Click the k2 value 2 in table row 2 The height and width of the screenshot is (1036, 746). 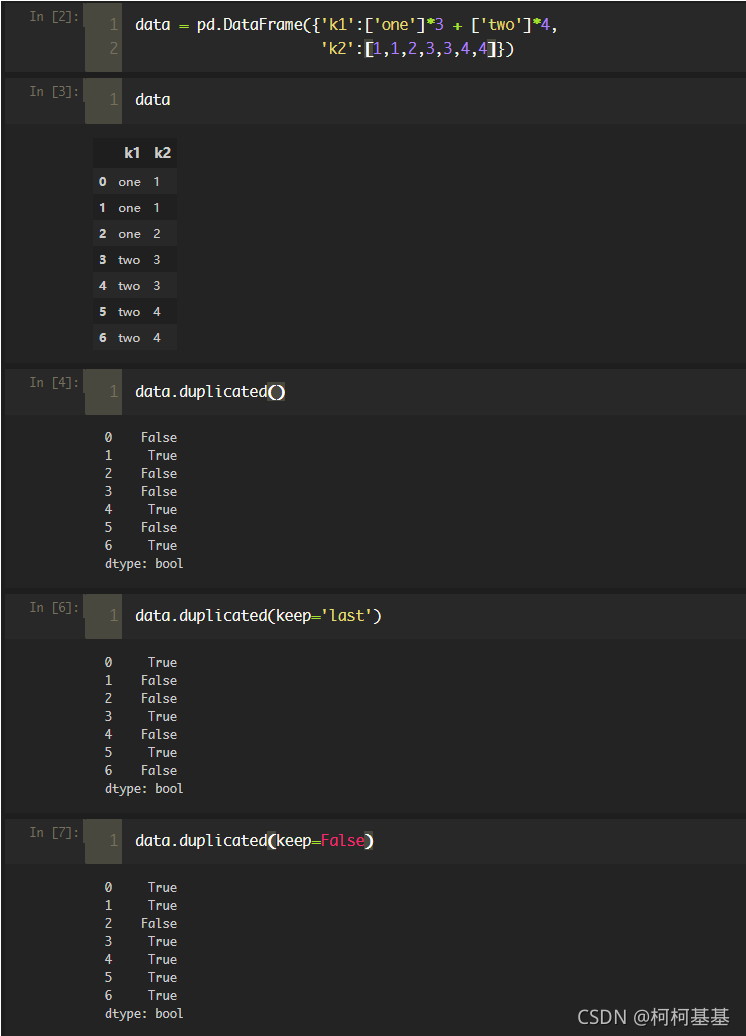coord(157,234)
